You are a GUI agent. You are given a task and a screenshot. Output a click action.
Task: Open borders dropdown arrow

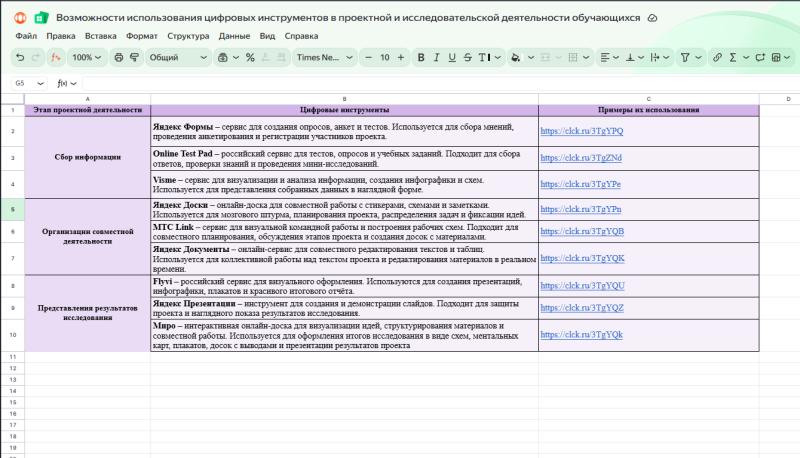tap(586, 58)
